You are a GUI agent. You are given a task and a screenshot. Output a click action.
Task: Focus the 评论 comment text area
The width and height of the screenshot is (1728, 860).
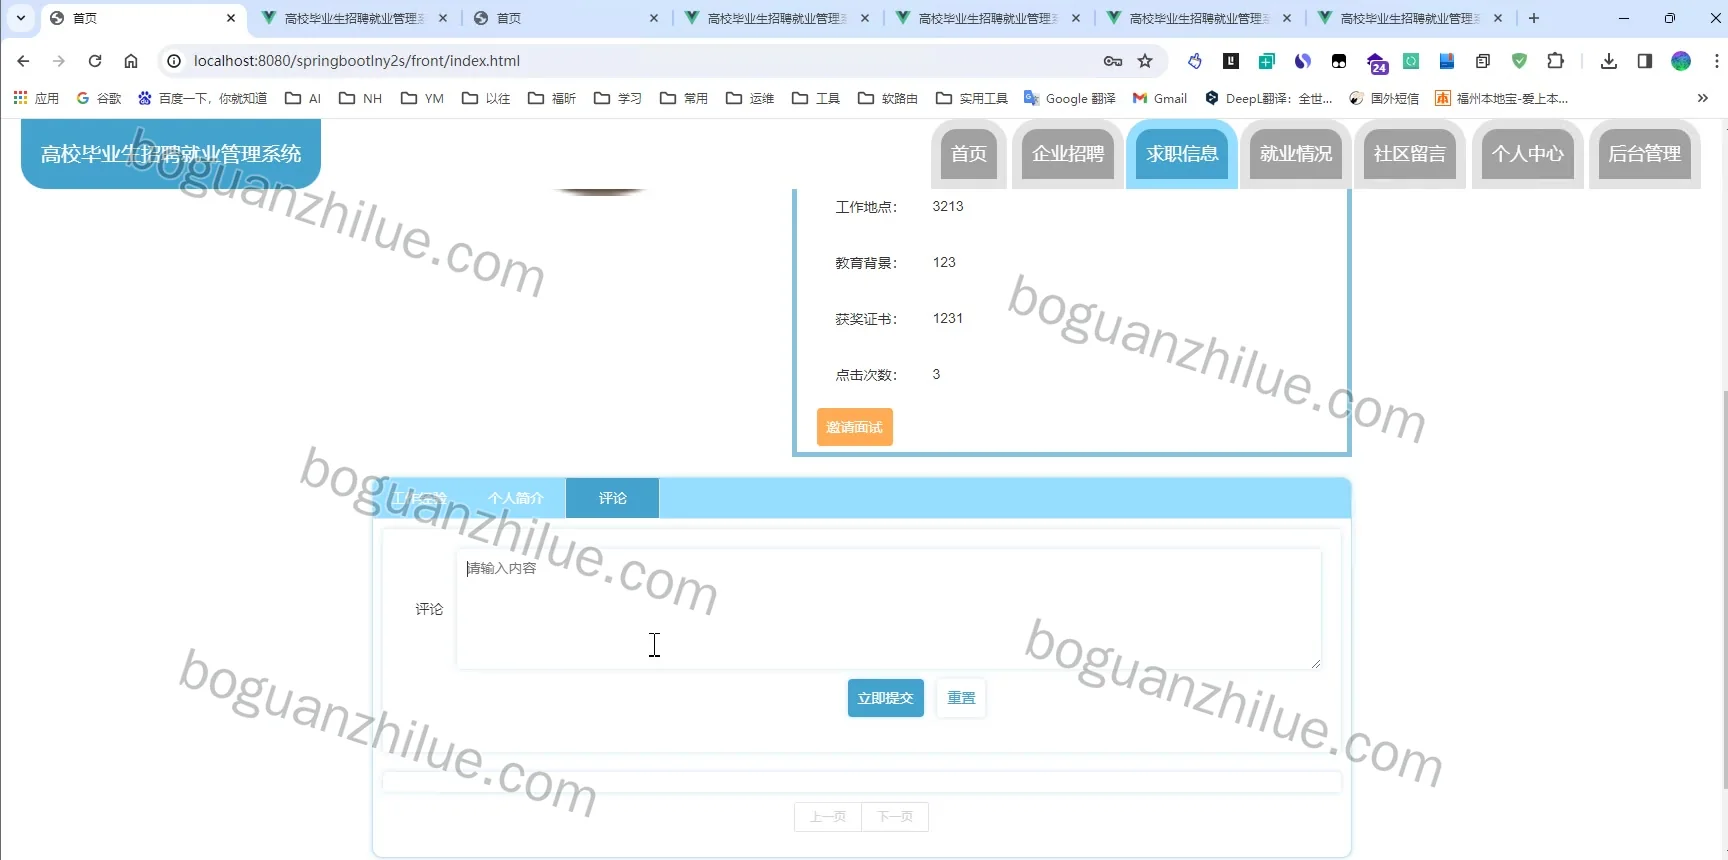tap(888, 609)
